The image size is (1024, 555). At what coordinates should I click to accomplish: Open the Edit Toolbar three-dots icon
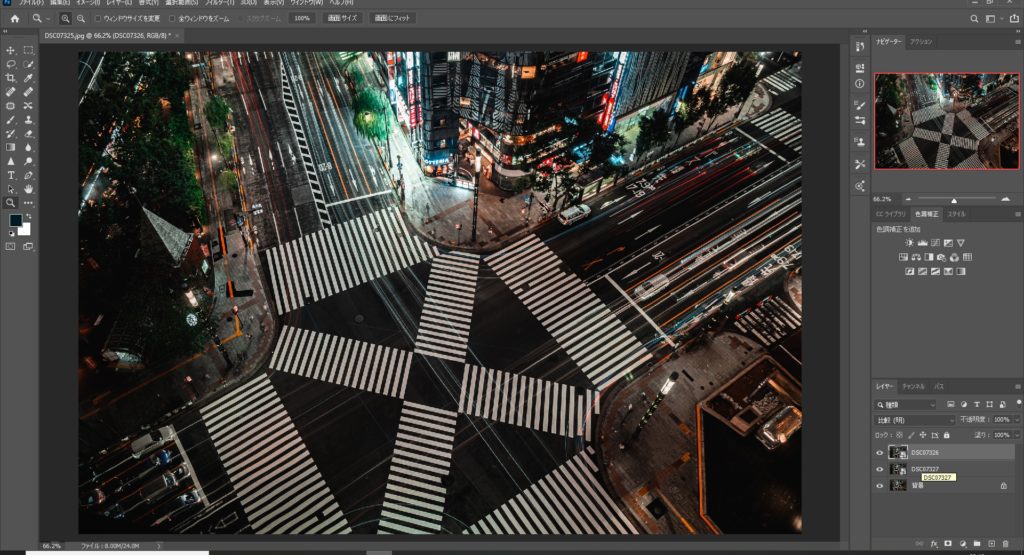[x=28, y=202]
